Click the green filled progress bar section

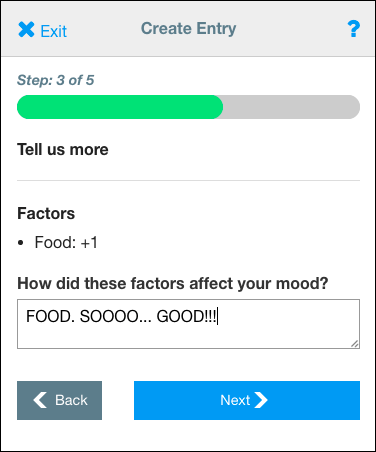click(120, 107)
